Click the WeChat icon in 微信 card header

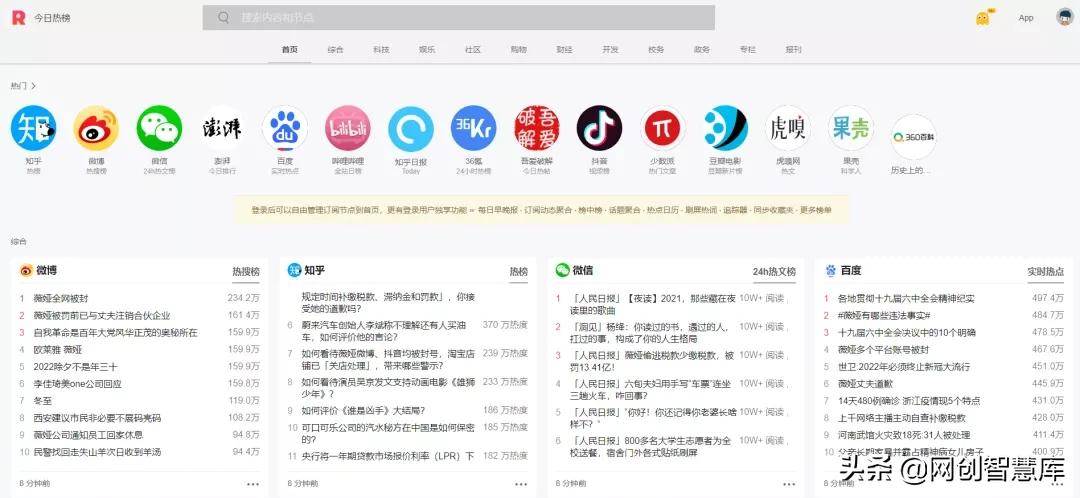(563, 270)
